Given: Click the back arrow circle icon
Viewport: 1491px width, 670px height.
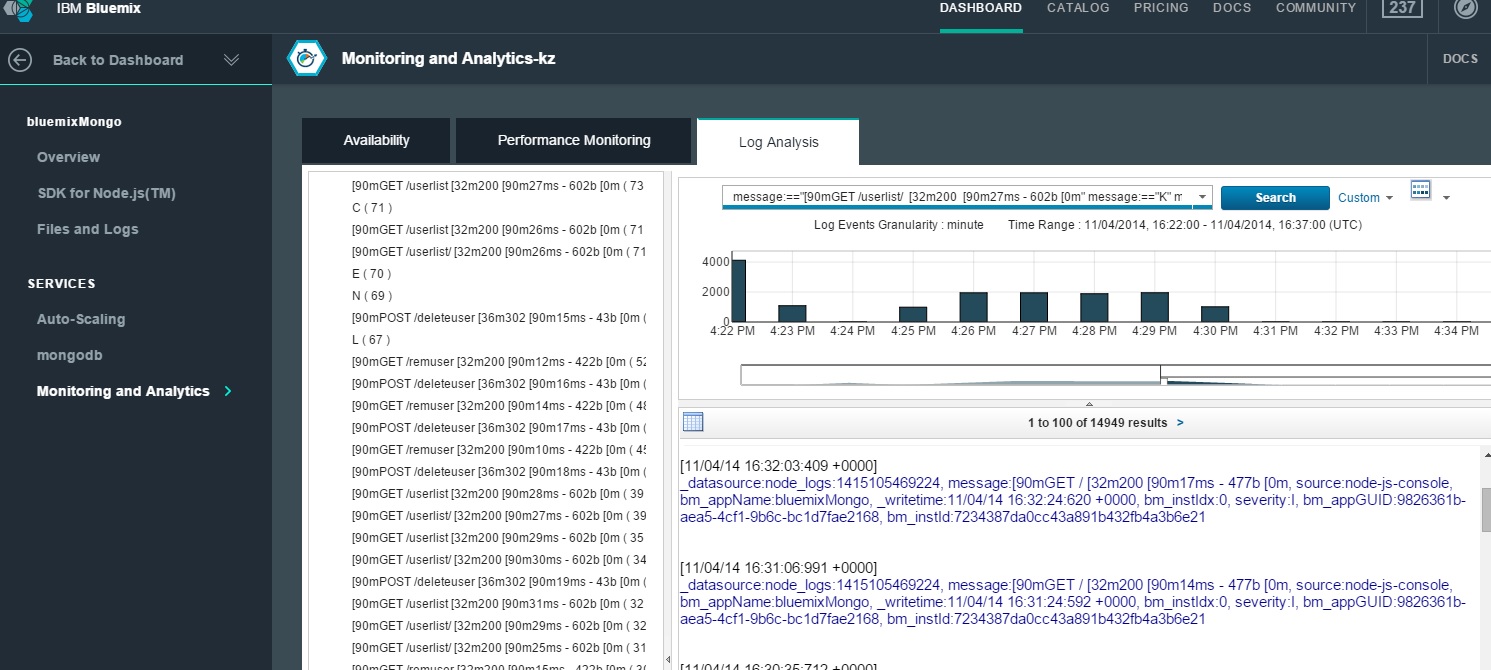Looking at the screenshot, I should point(20,60).
